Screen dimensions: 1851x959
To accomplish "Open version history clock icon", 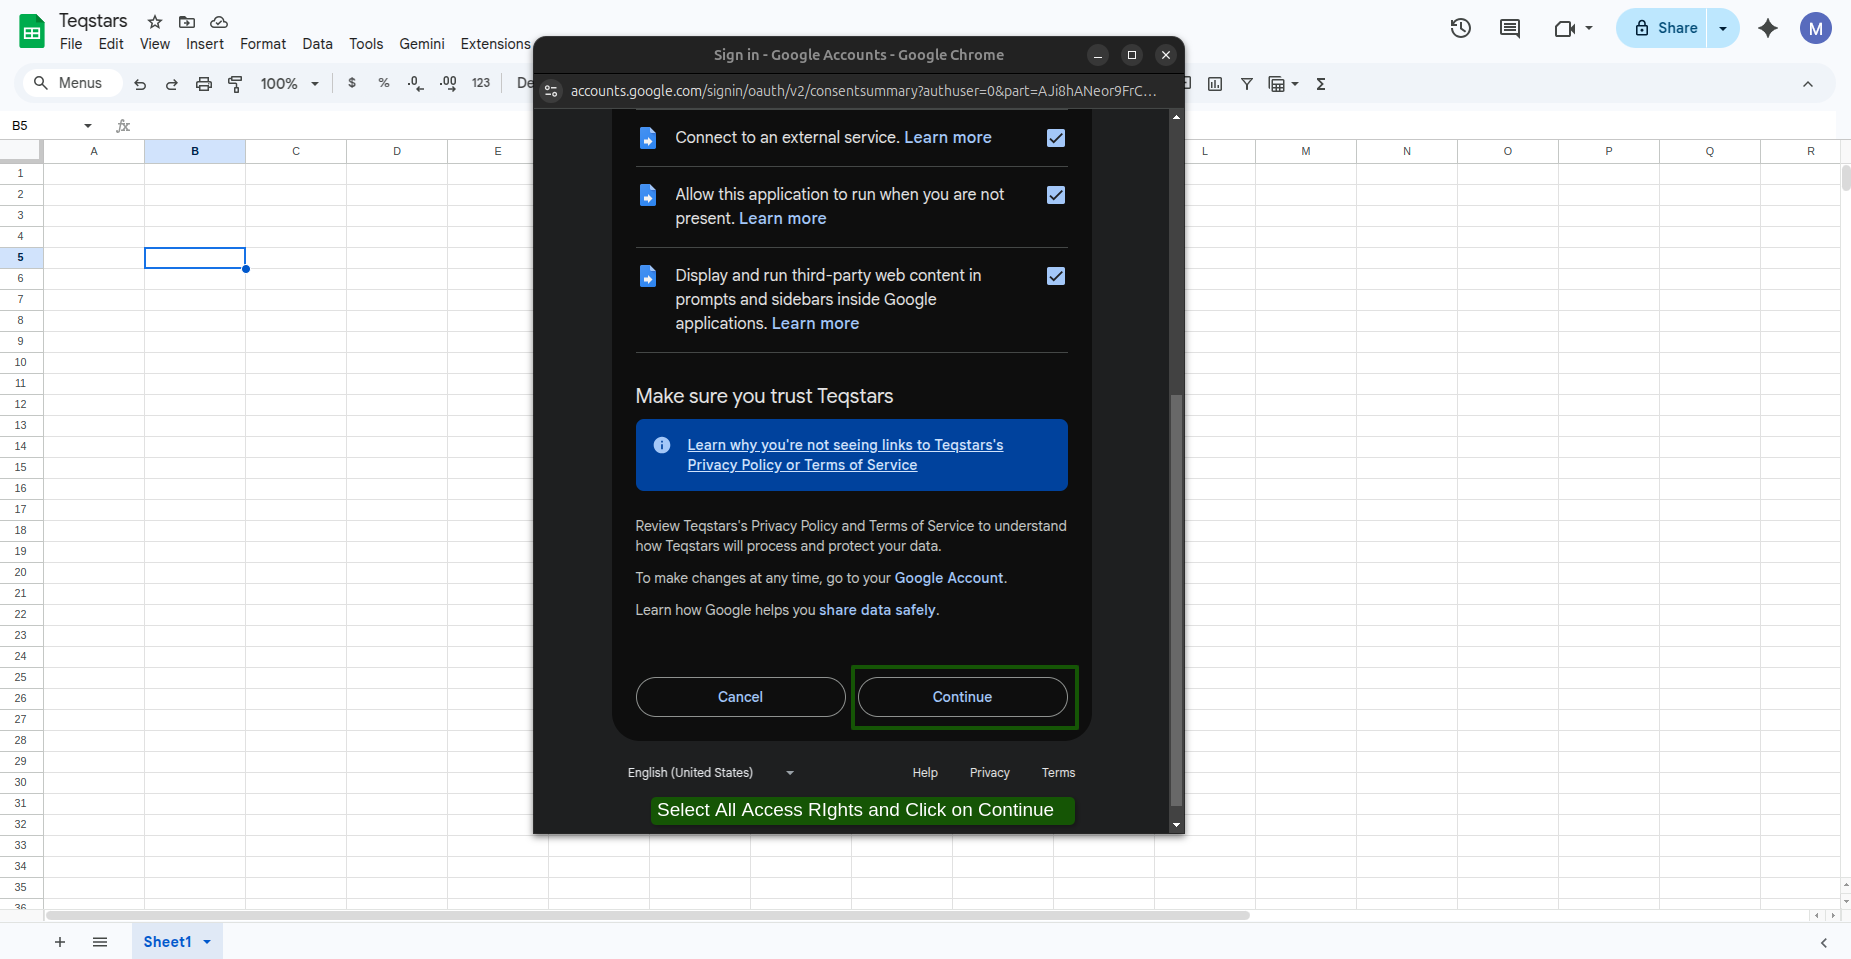I will point(1461,28).
